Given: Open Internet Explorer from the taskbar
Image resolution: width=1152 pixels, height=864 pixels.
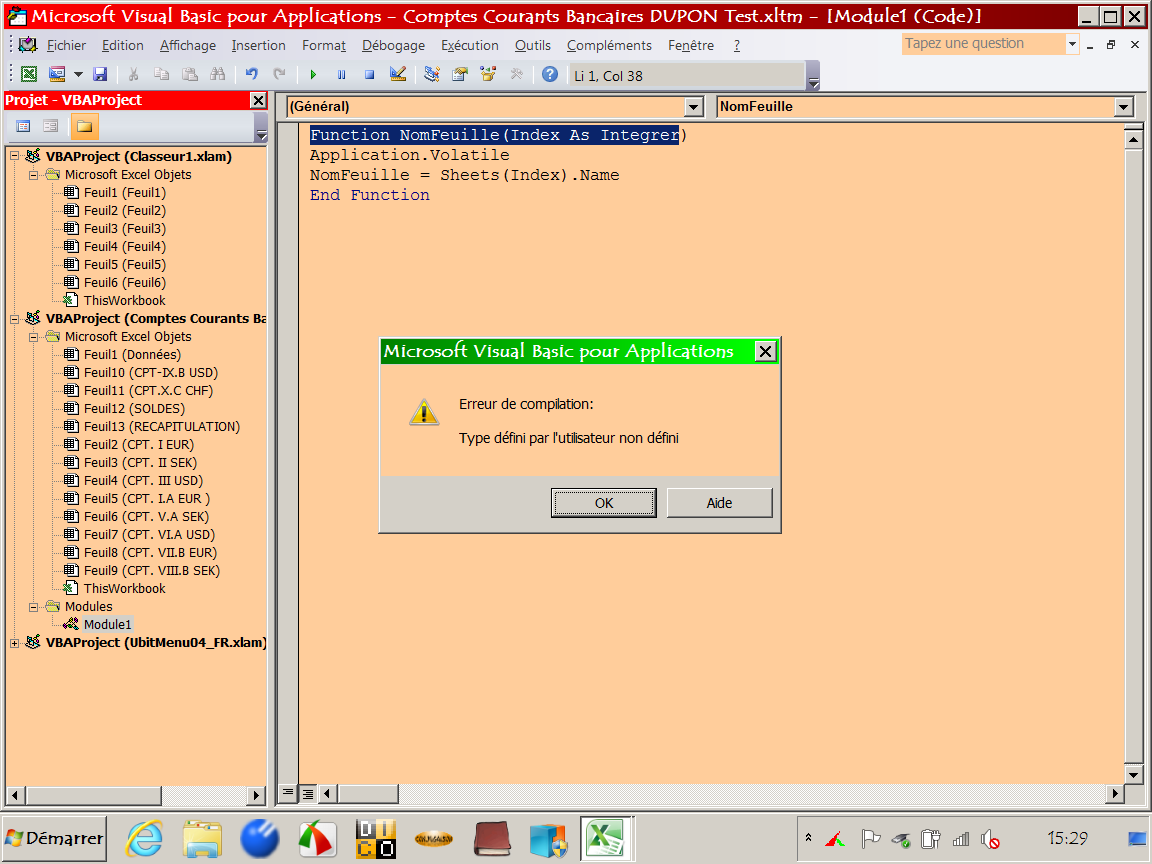Looking at the screenshot, I should coord(145,838).
